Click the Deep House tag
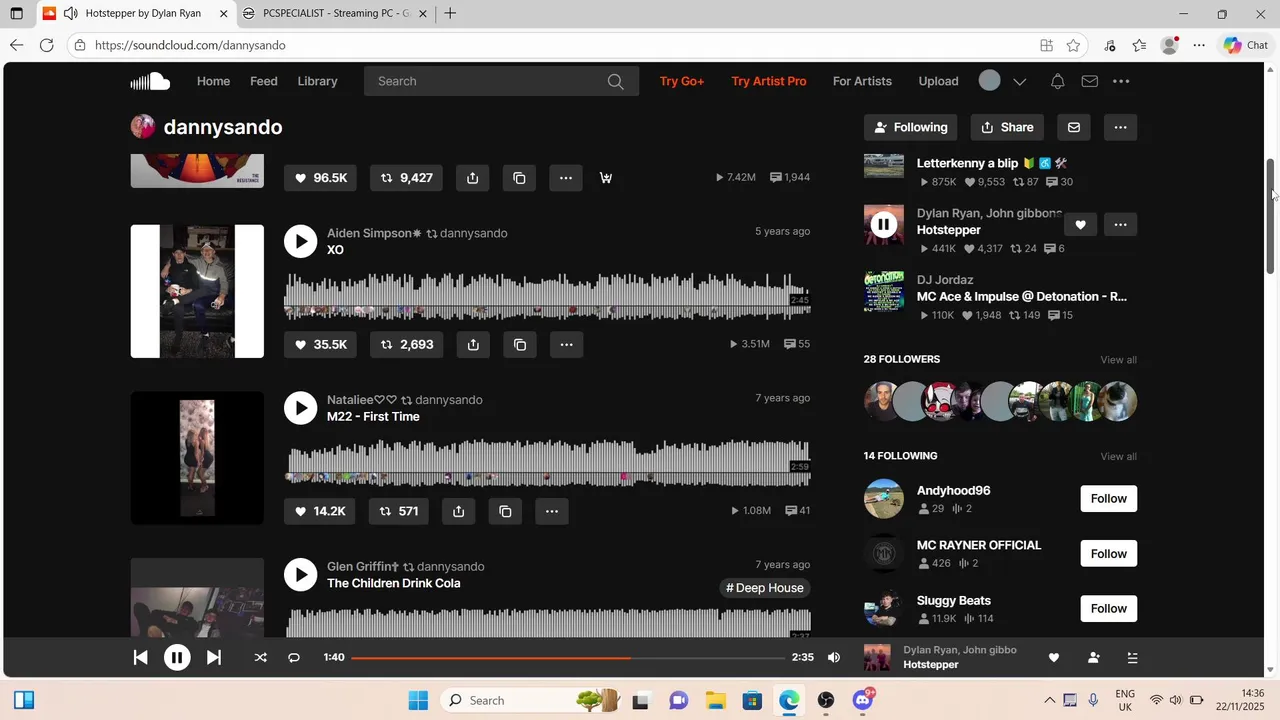Viewport: 1280px width, 720px height. point(765,588)
